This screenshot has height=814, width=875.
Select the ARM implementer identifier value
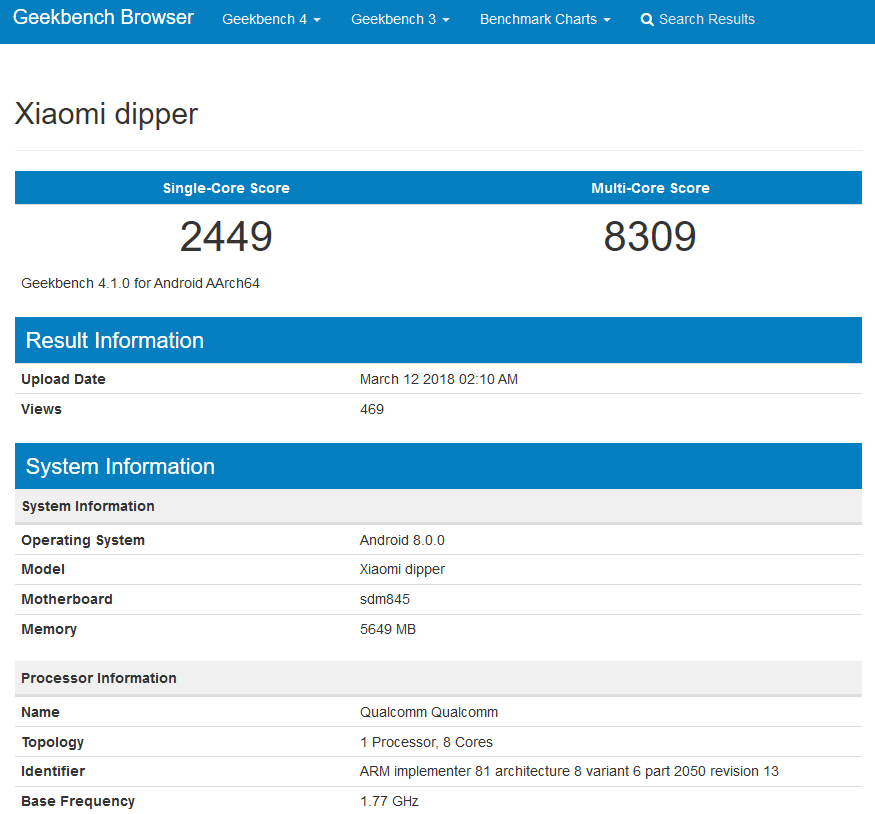569,772
